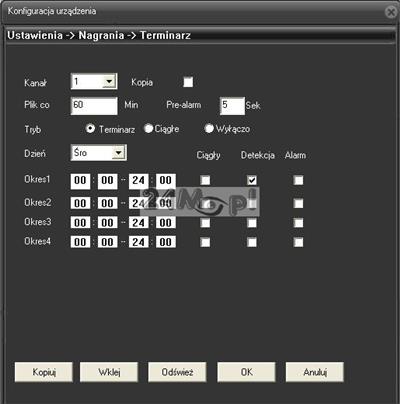Close the Konfiguracja urządzenia dialog
Viewport: 400px width, 404px height.
(x=391, y=12)
